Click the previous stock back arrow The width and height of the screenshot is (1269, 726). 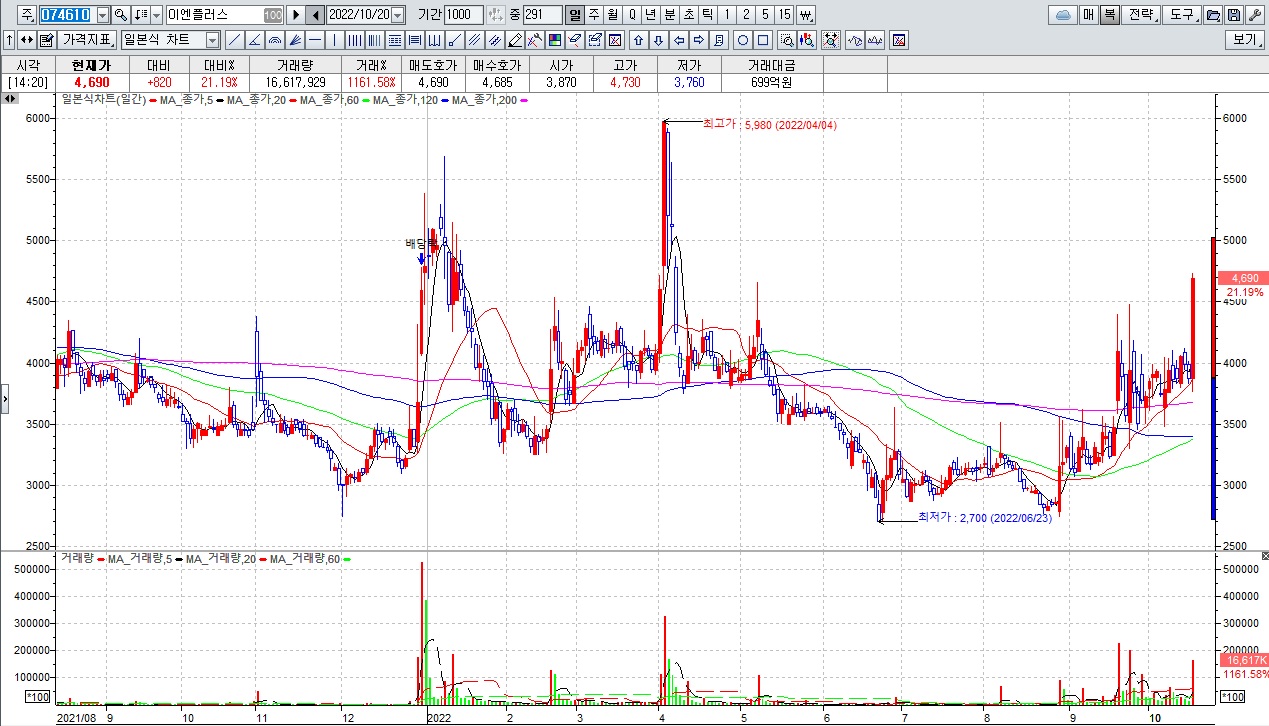(315, 15)
